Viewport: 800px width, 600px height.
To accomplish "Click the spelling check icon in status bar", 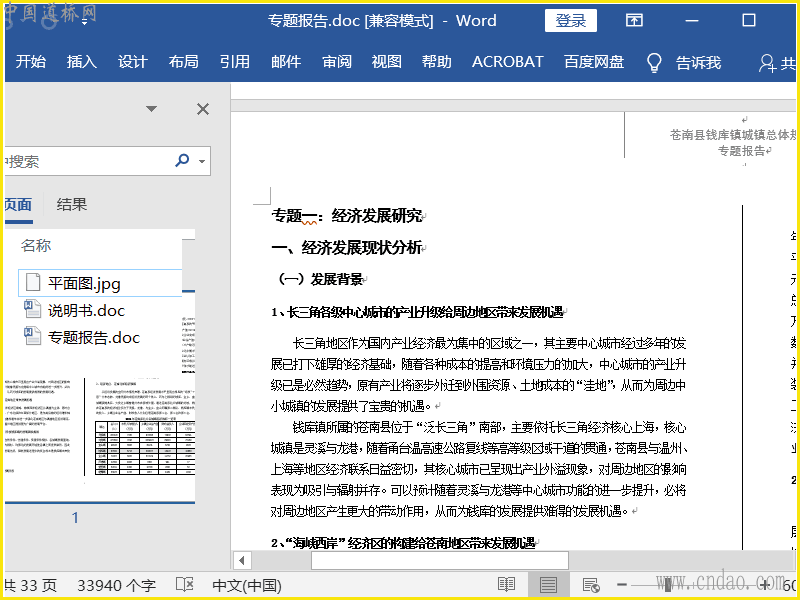I will pyautogui.click(x=184, y=584).
